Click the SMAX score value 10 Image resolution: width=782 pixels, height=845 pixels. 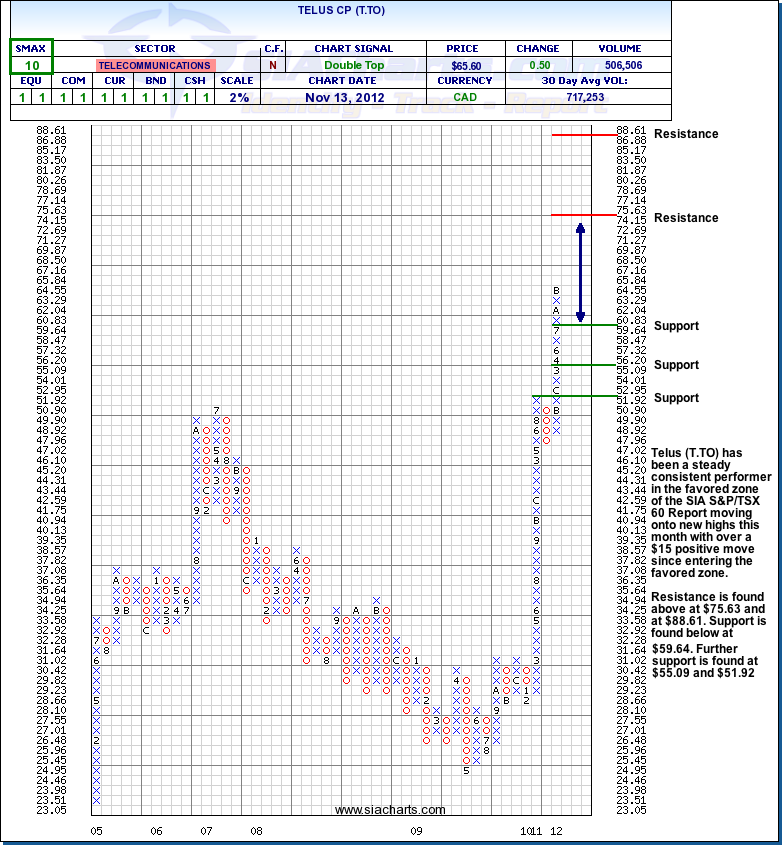[x=32, y=65]
